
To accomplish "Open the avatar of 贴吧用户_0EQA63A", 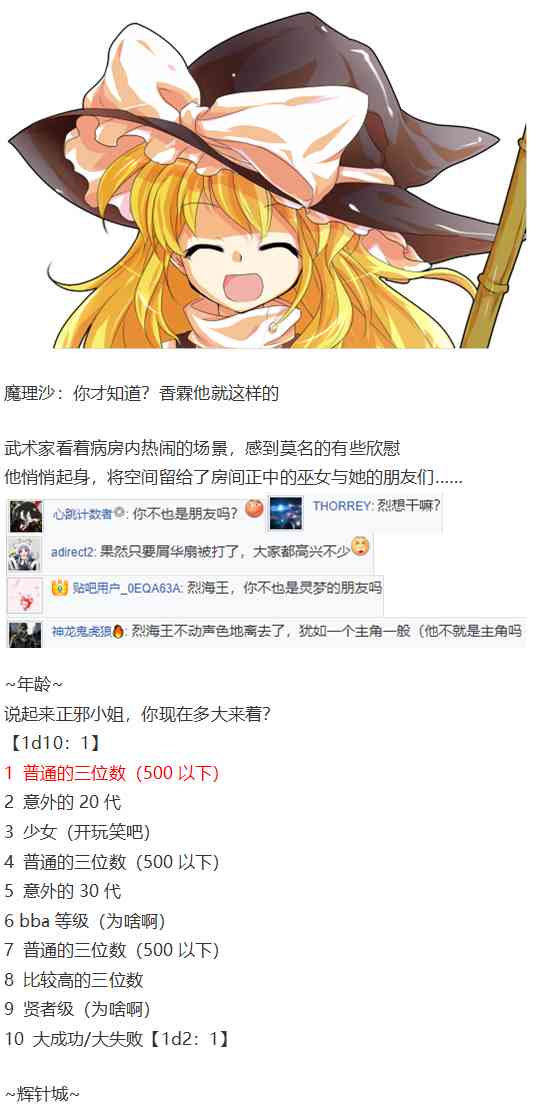I will tap(25, 596).
